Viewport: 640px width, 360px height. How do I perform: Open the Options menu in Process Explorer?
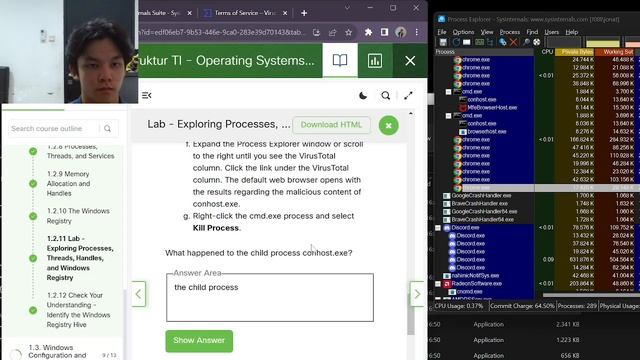pos(463,32)
